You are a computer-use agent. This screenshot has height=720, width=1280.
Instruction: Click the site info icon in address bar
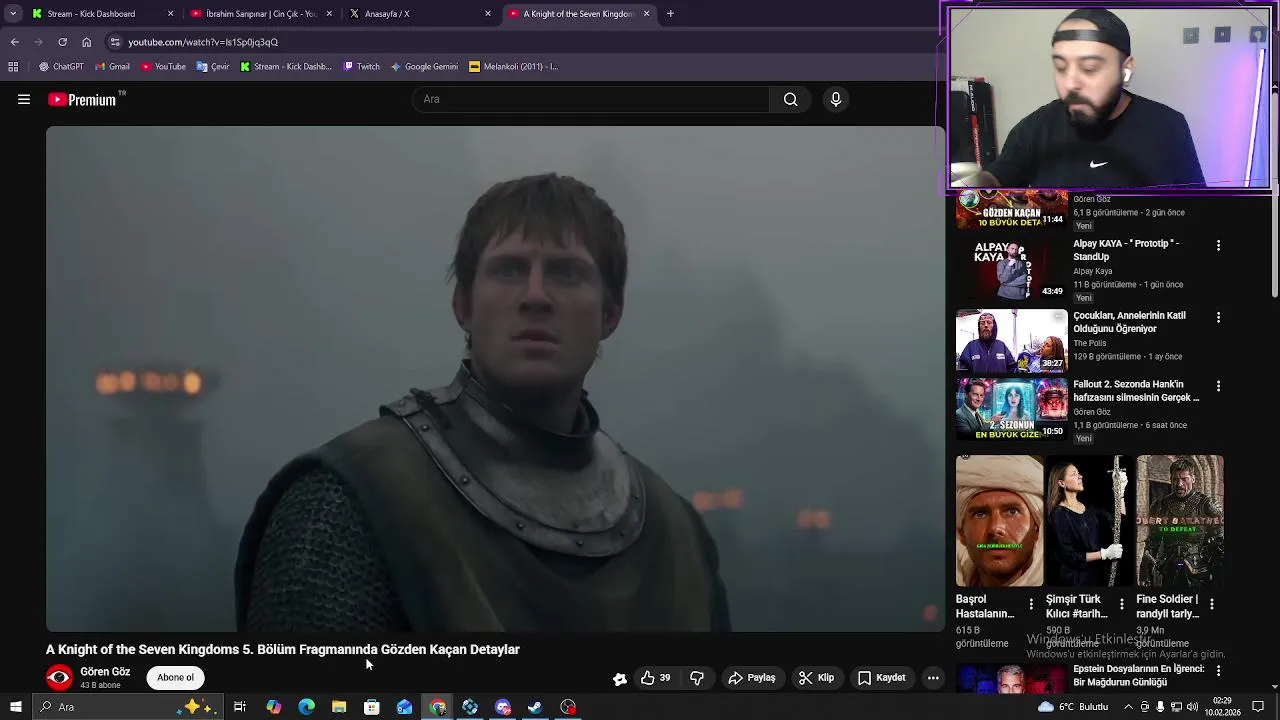click(x=115, y=42)
